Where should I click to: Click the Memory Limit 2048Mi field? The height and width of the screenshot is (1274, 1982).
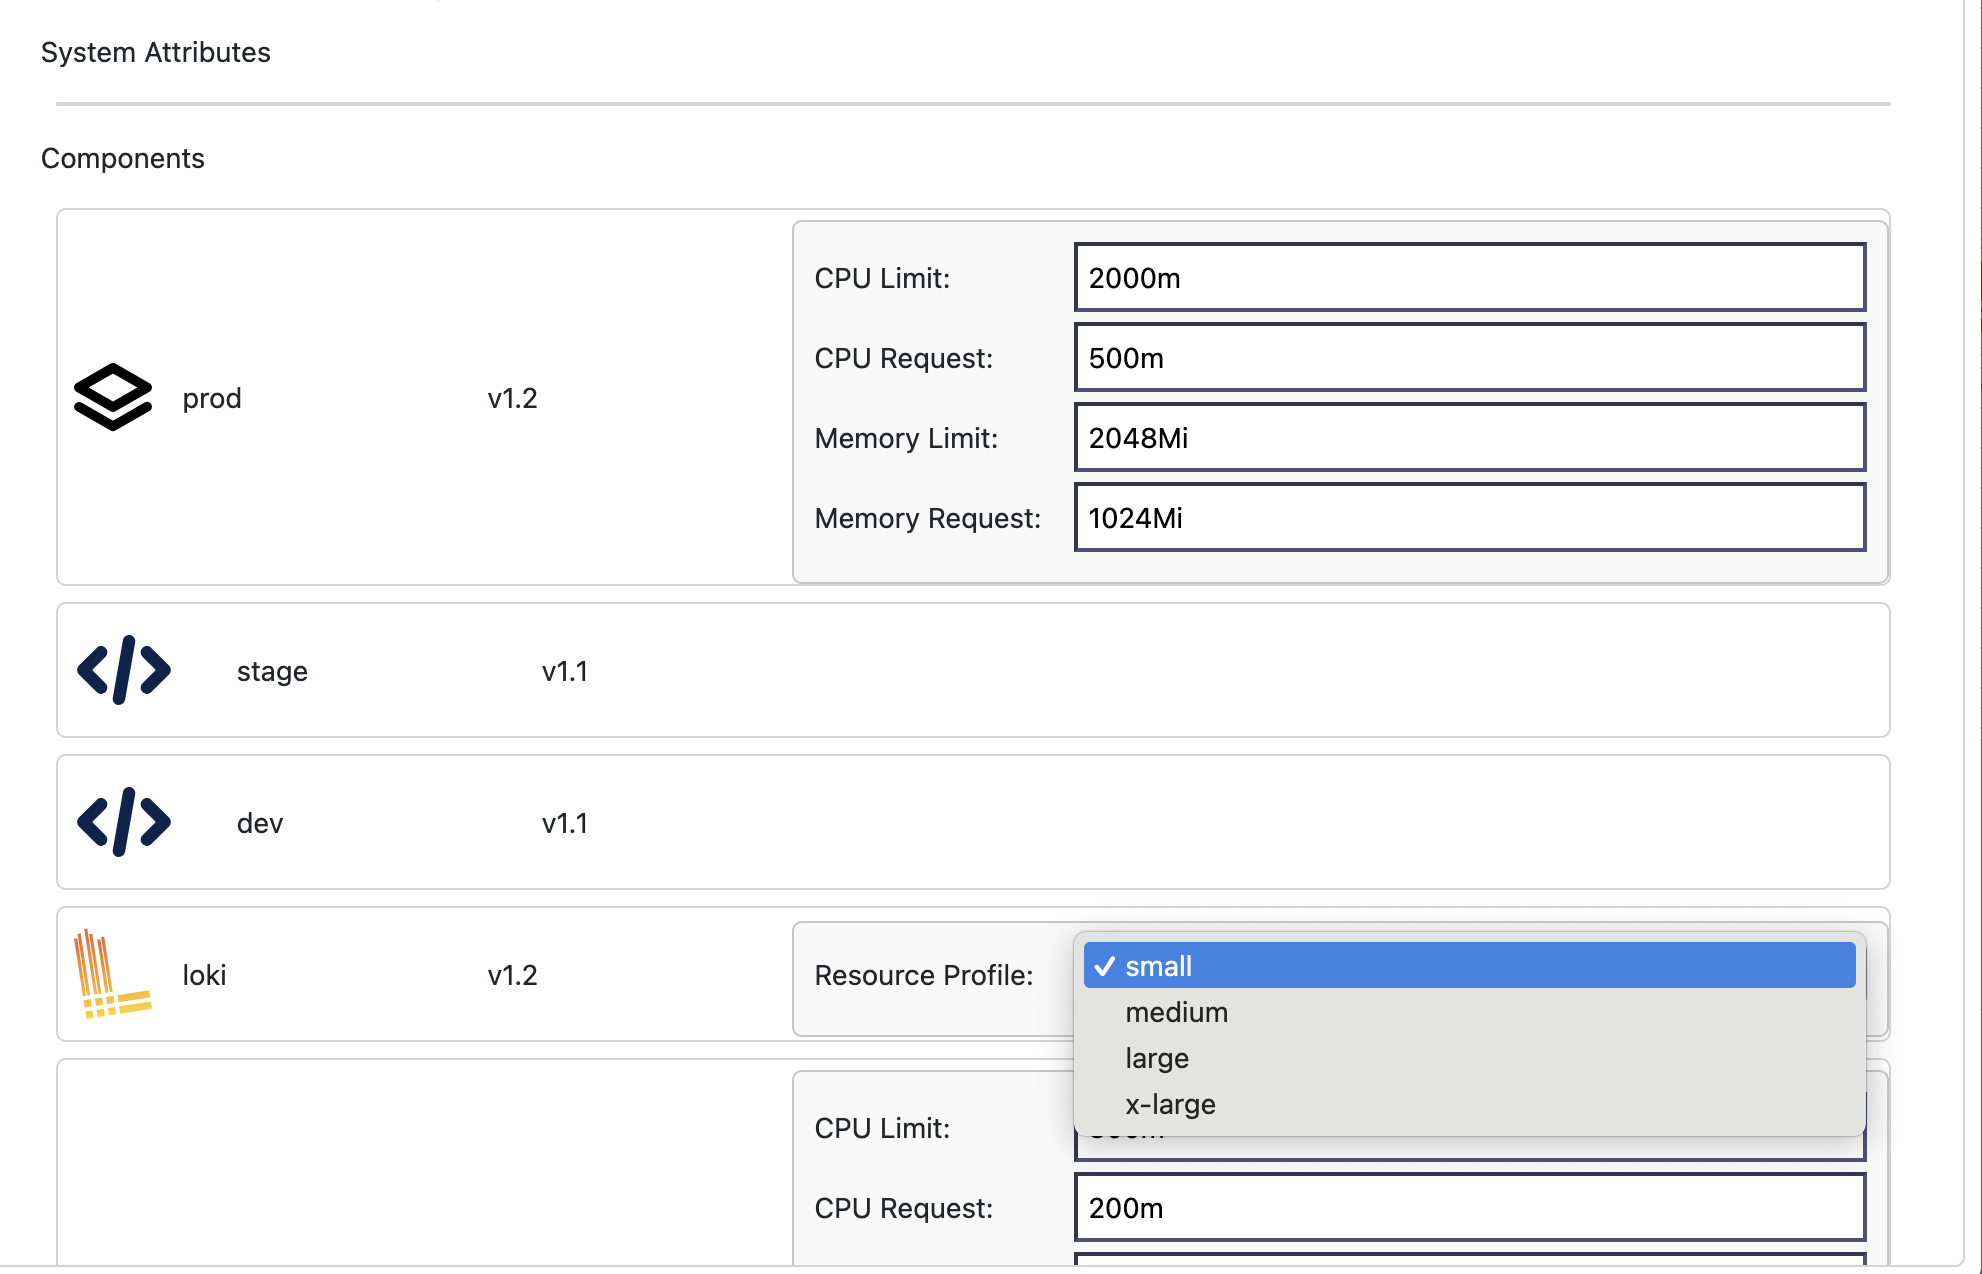pyautogui.click(x=1469, y=437)
